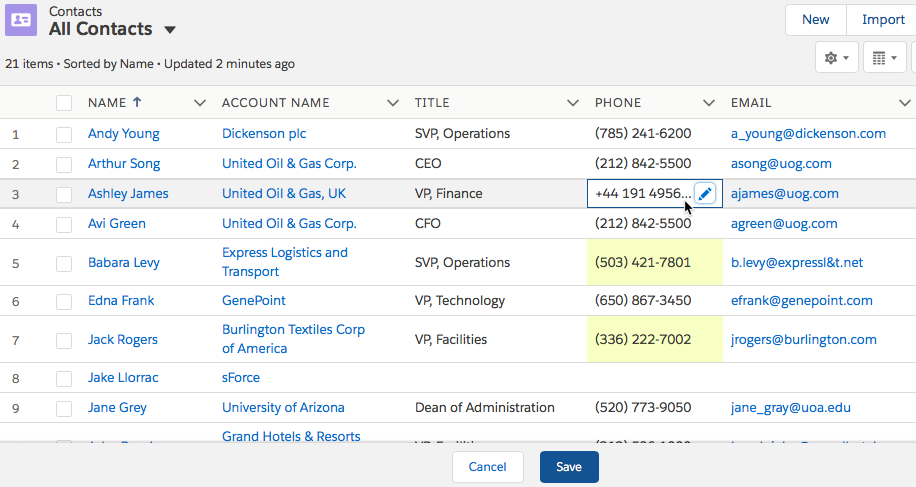Click phone number (785) 241-6200

coord(643,134)
